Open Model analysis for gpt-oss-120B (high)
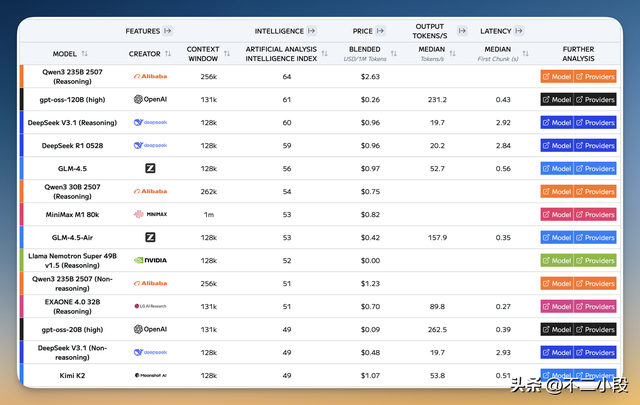Image resolution: width=640 pixels, height=405 pixels. [x=557, y=99]
